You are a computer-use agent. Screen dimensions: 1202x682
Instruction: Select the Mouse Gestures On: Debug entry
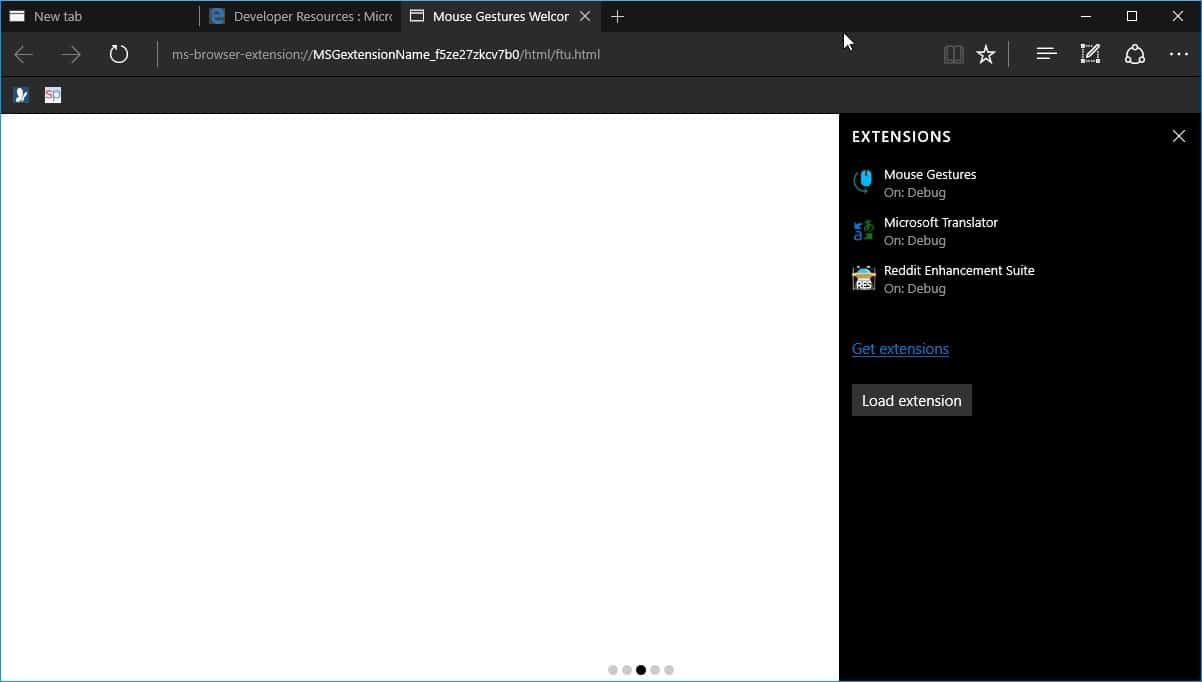pyautogui.click(x=930, y=183)
